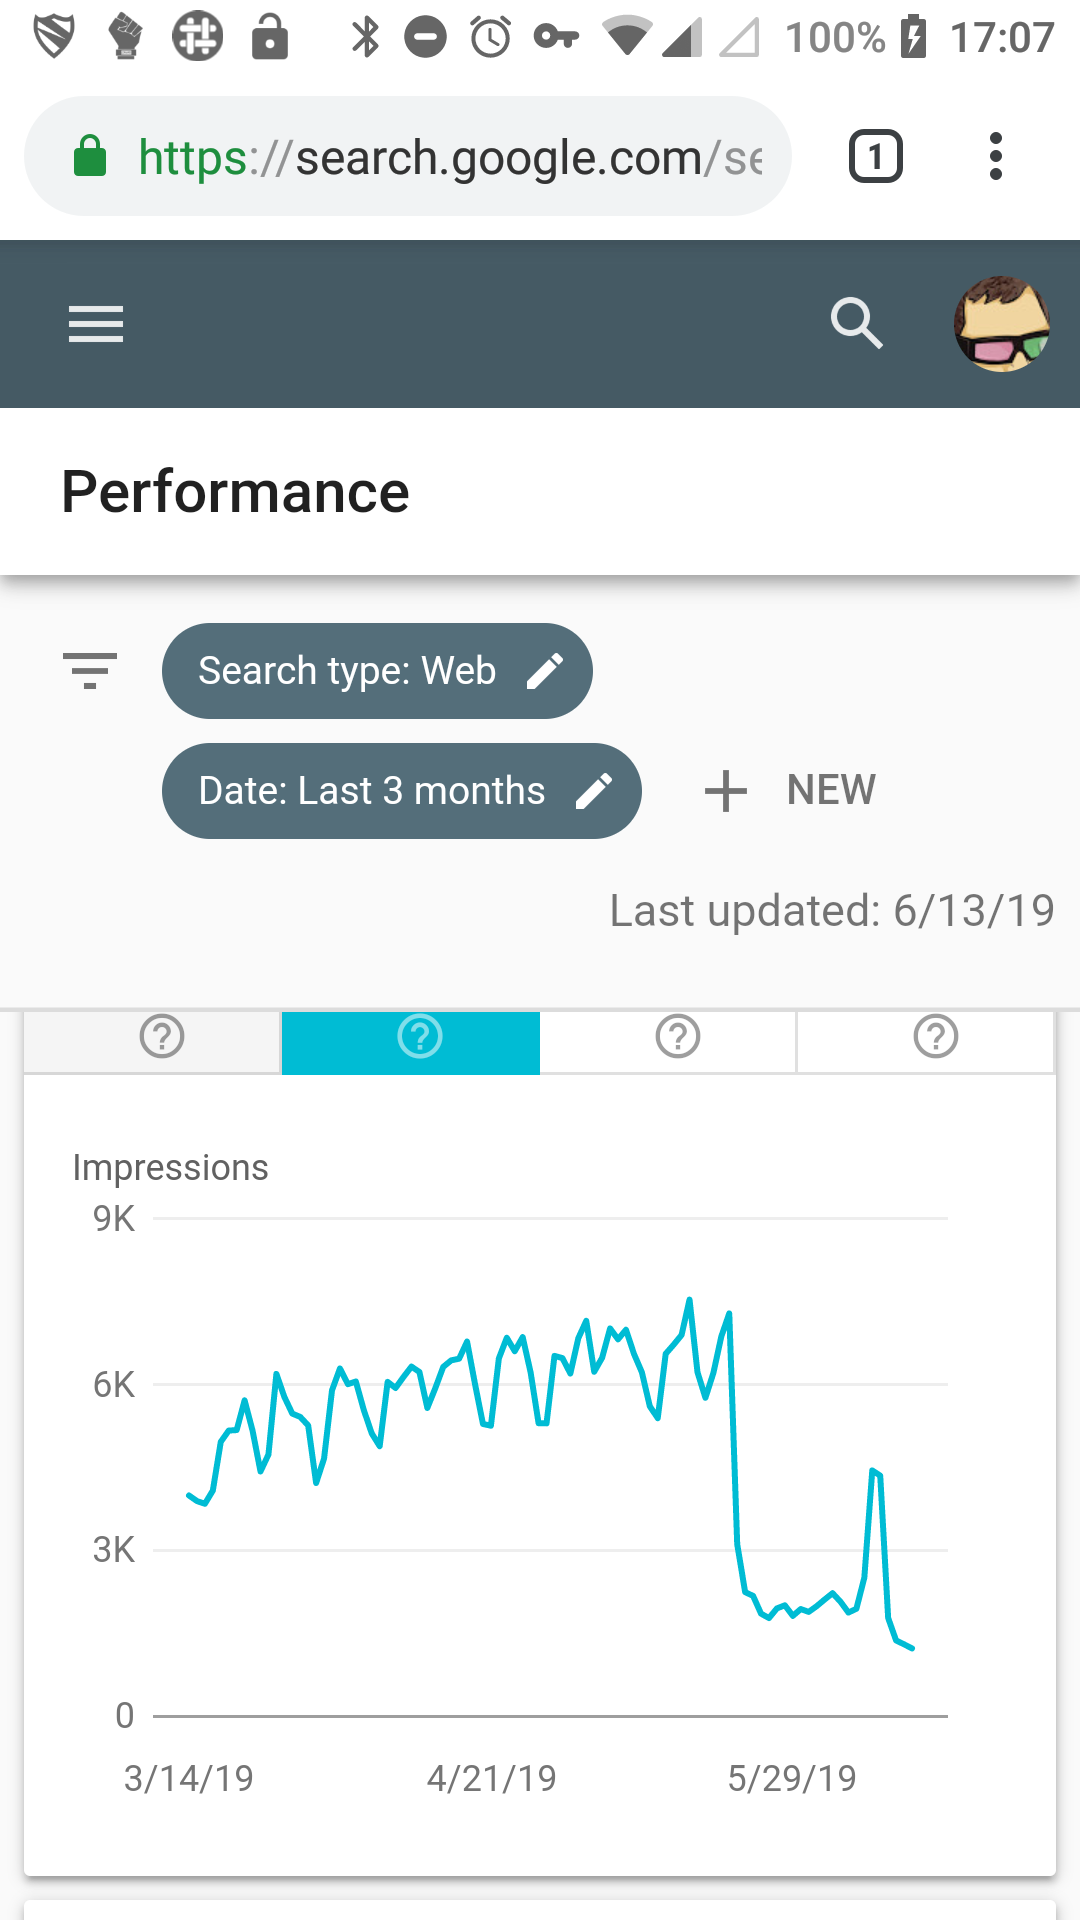Screen dimensions: 1080x1920
Task: Open the hamburger navigation menu
Action: point(96,324)
